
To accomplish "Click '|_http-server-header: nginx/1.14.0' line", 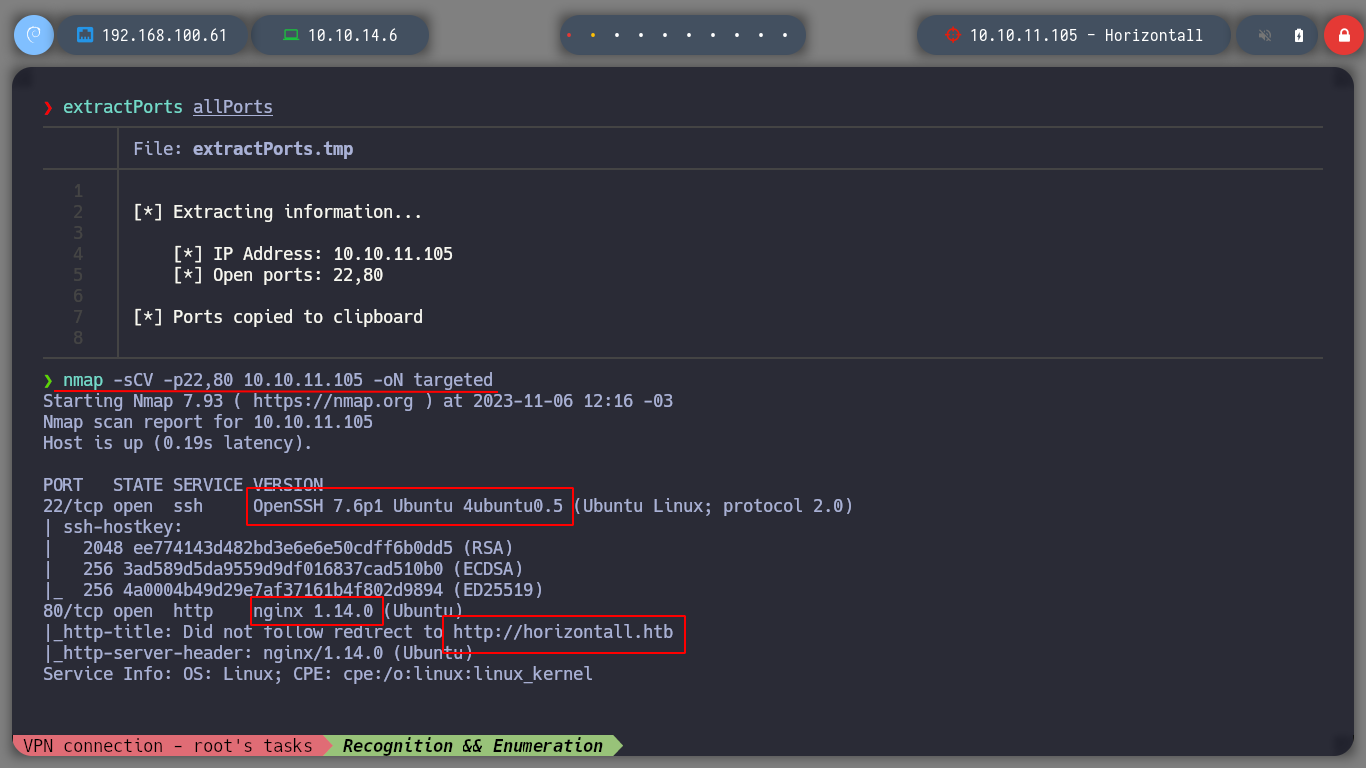I will click(258, 653).
